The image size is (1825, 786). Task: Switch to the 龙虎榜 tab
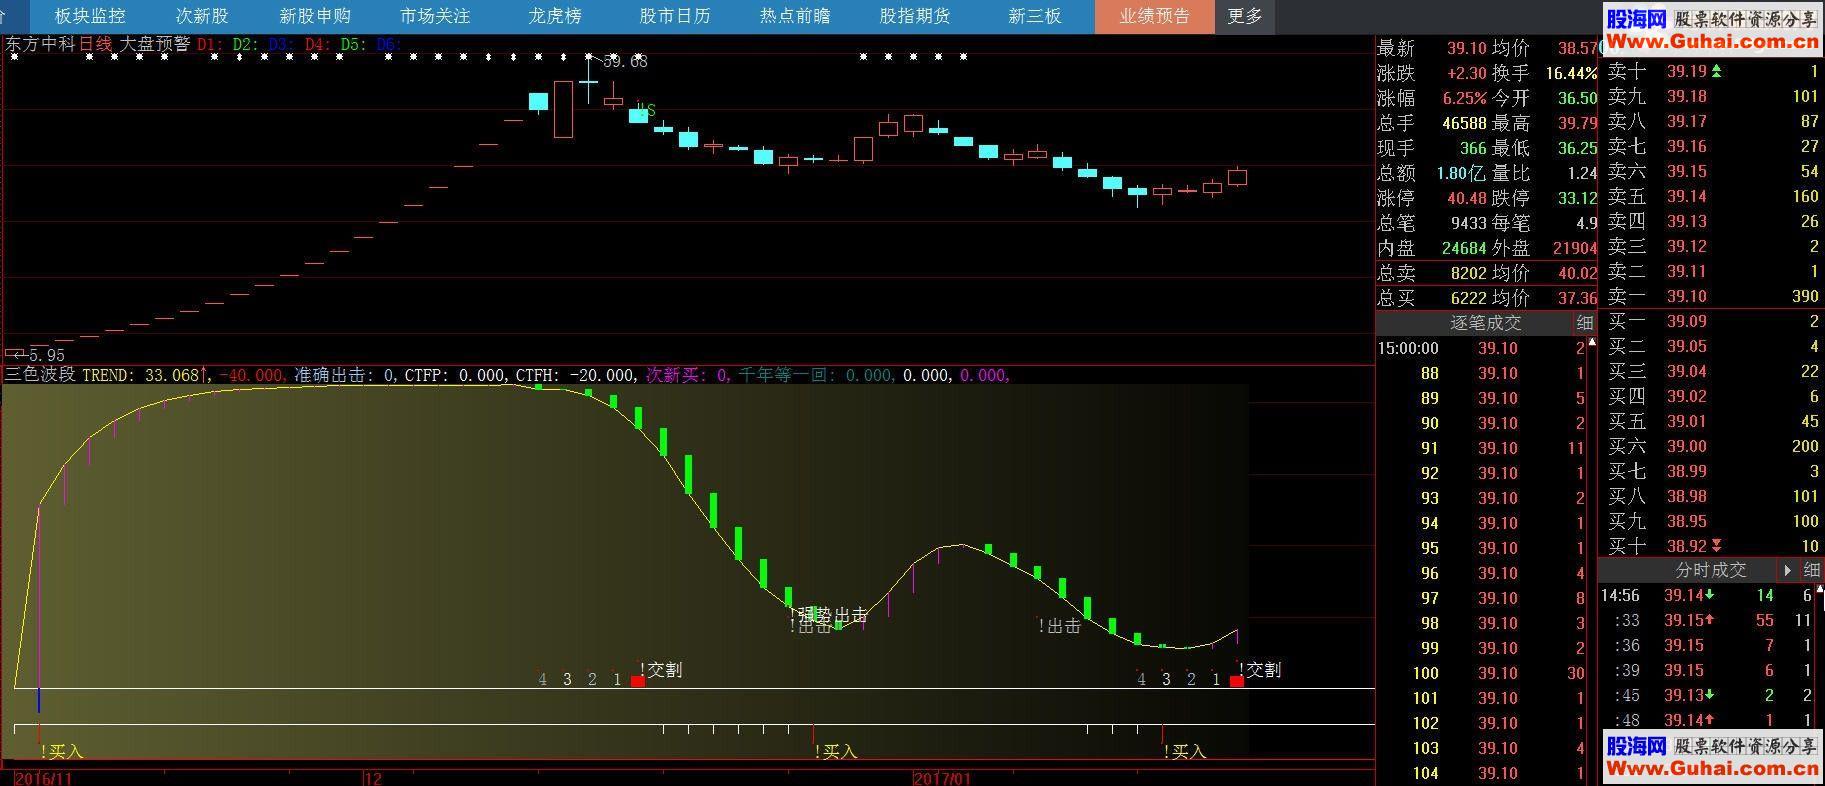(x=555, y=16)
